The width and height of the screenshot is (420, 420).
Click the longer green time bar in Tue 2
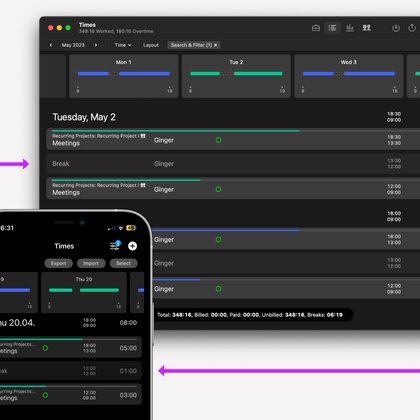click(x=258, y=74)
